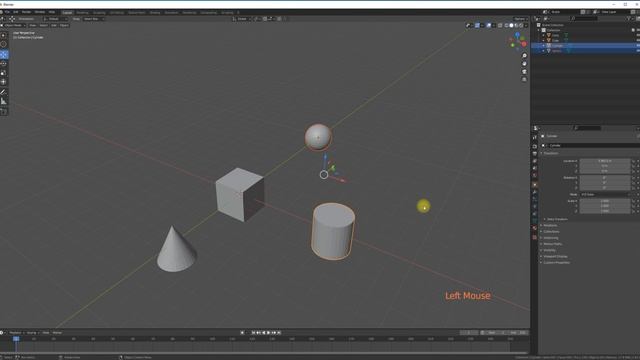Select Cone in the outliner

pos(556,36)
